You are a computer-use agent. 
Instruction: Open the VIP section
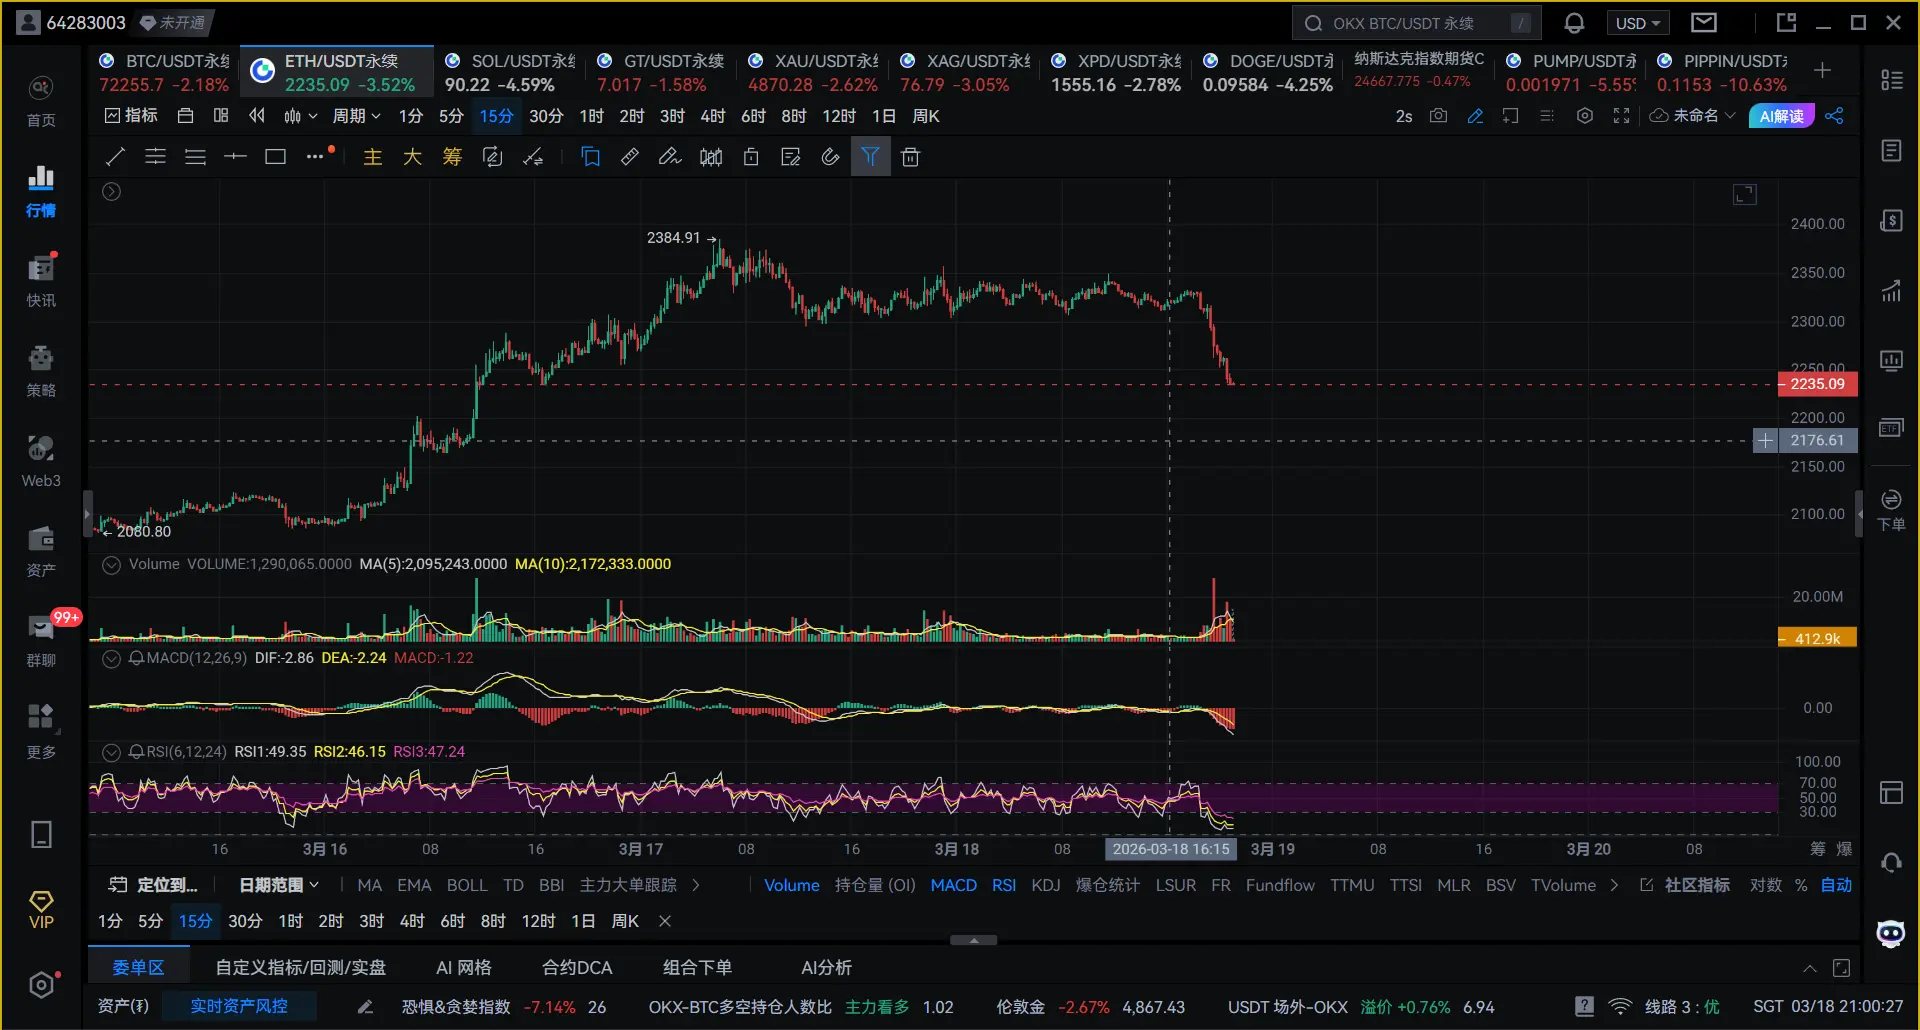41,910
